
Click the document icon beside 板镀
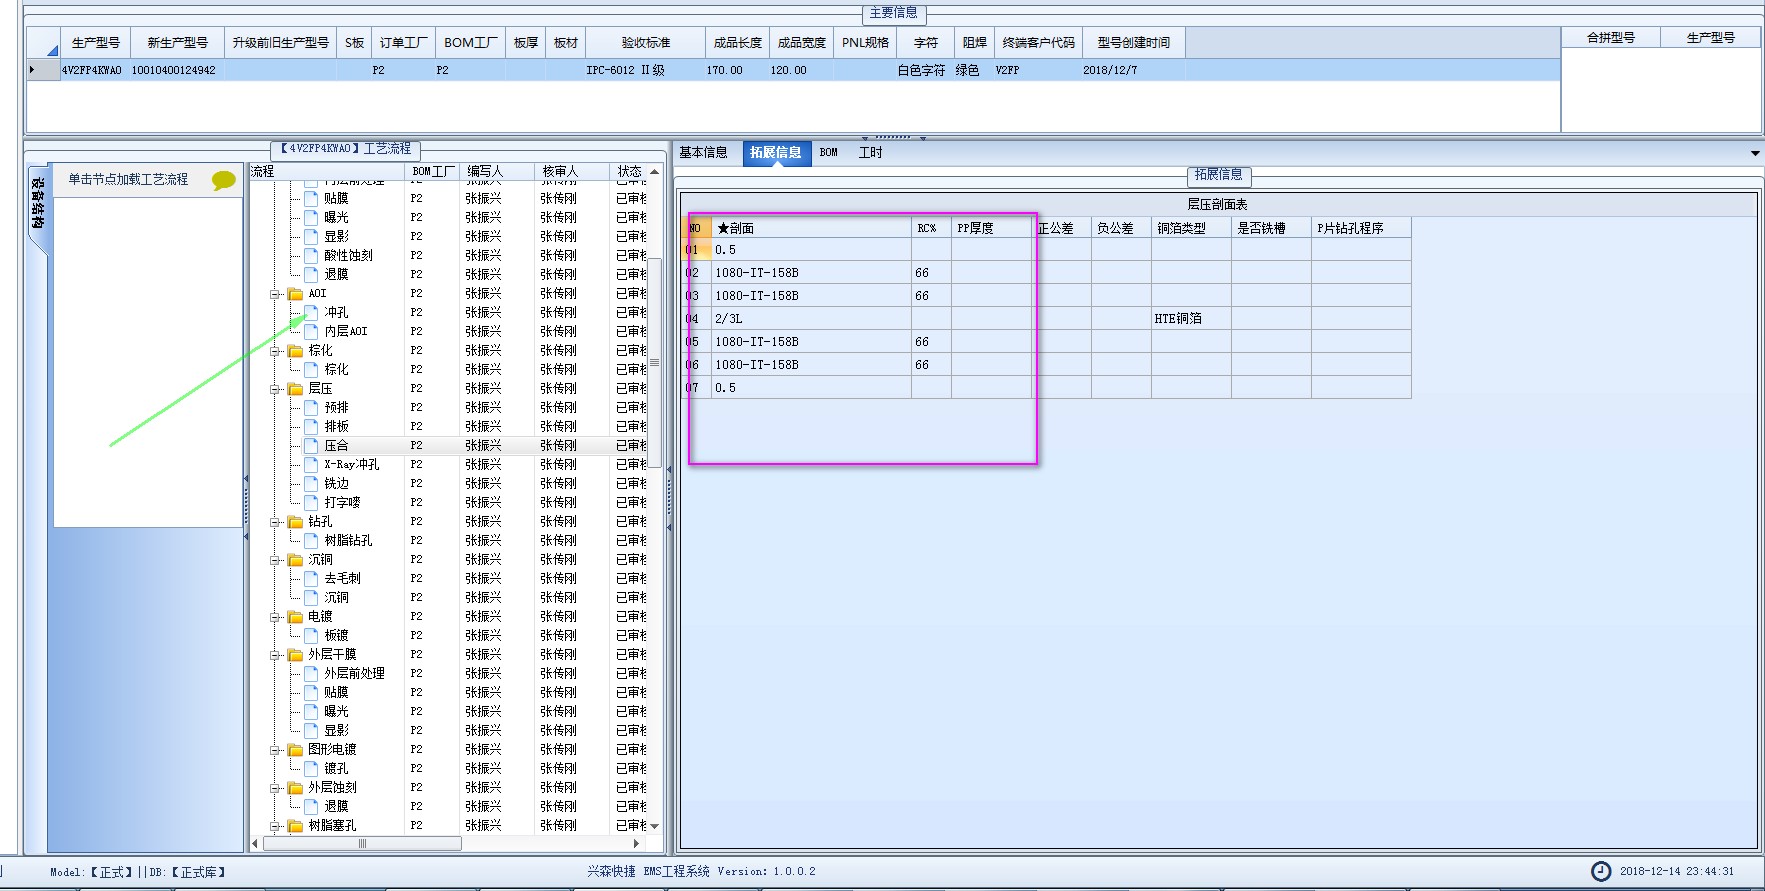click(311, 636)
